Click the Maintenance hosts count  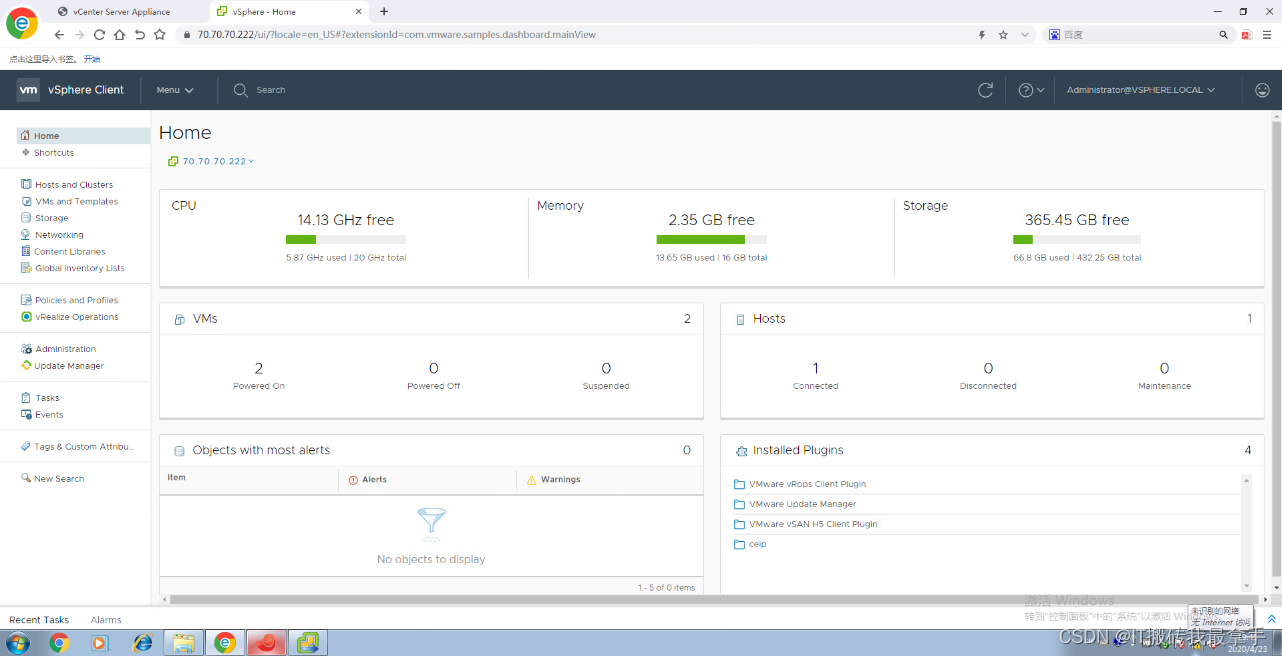click(x=1164, y=368)
